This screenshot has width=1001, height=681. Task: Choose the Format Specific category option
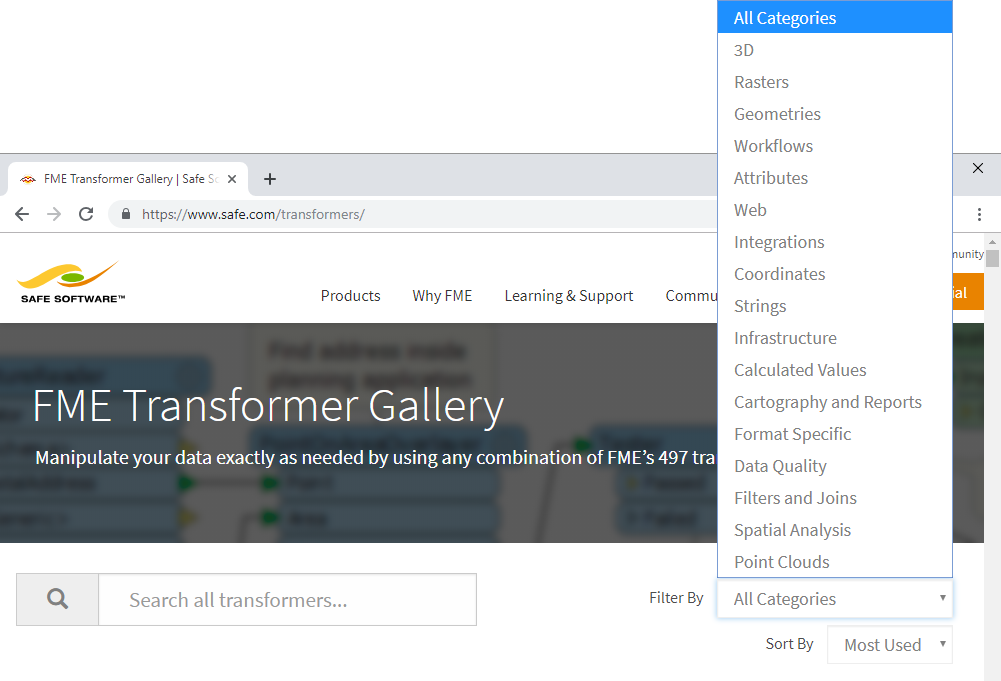(835, 434)
